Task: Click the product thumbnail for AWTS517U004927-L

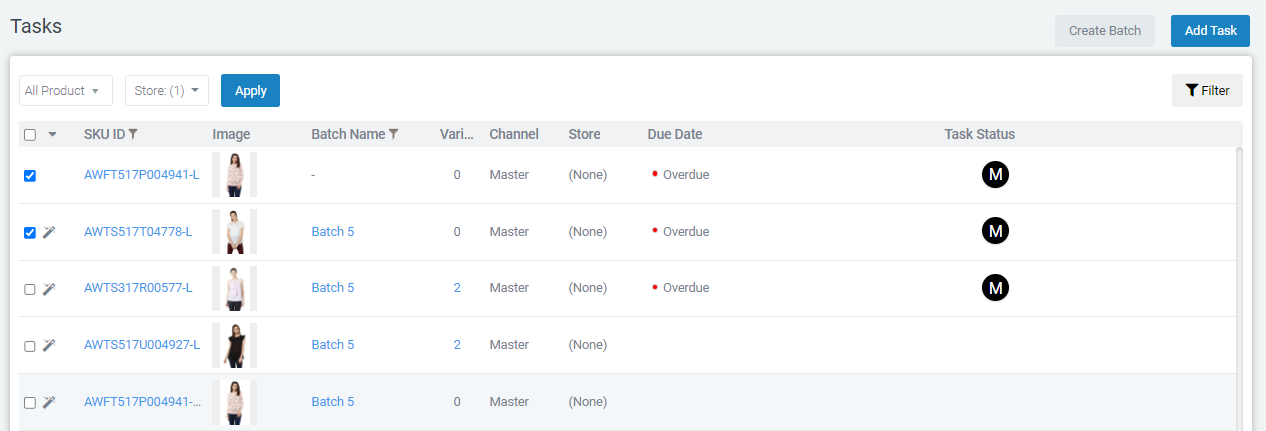Action: [x=235, y=345]
